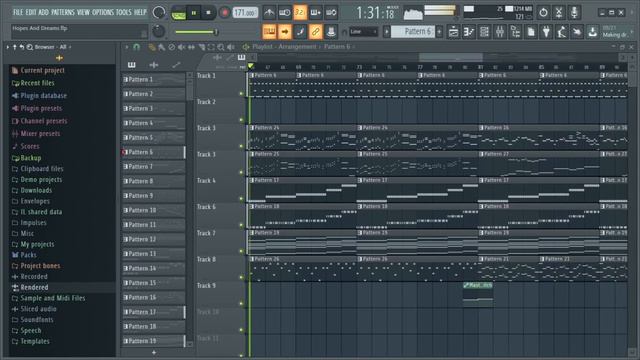
Task: Open the first Pattern 6 clip menu
Action: [x=252, y=76]
